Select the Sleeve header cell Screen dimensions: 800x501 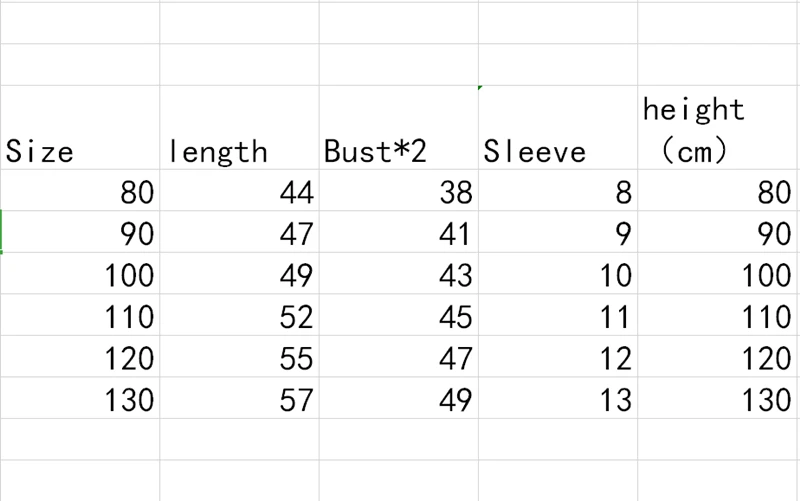pyautogui.click(x=558, y=127)
